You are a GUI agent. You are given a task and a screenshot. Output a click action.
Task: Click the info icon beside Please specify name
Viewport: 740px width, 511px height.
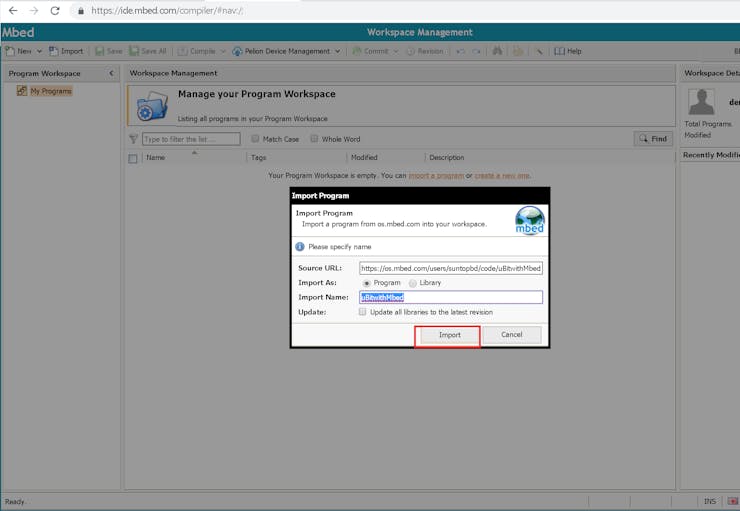click(300, 247)
